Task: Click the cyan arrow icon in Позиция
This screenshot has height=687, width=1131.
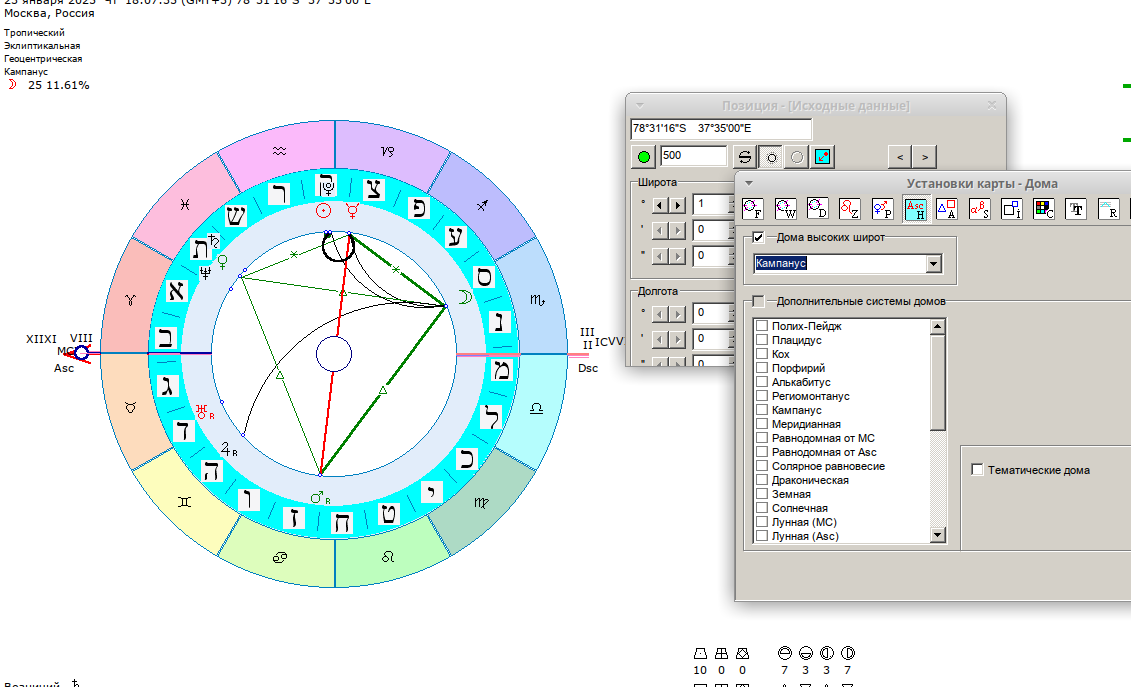Action: tap(823, 157)
